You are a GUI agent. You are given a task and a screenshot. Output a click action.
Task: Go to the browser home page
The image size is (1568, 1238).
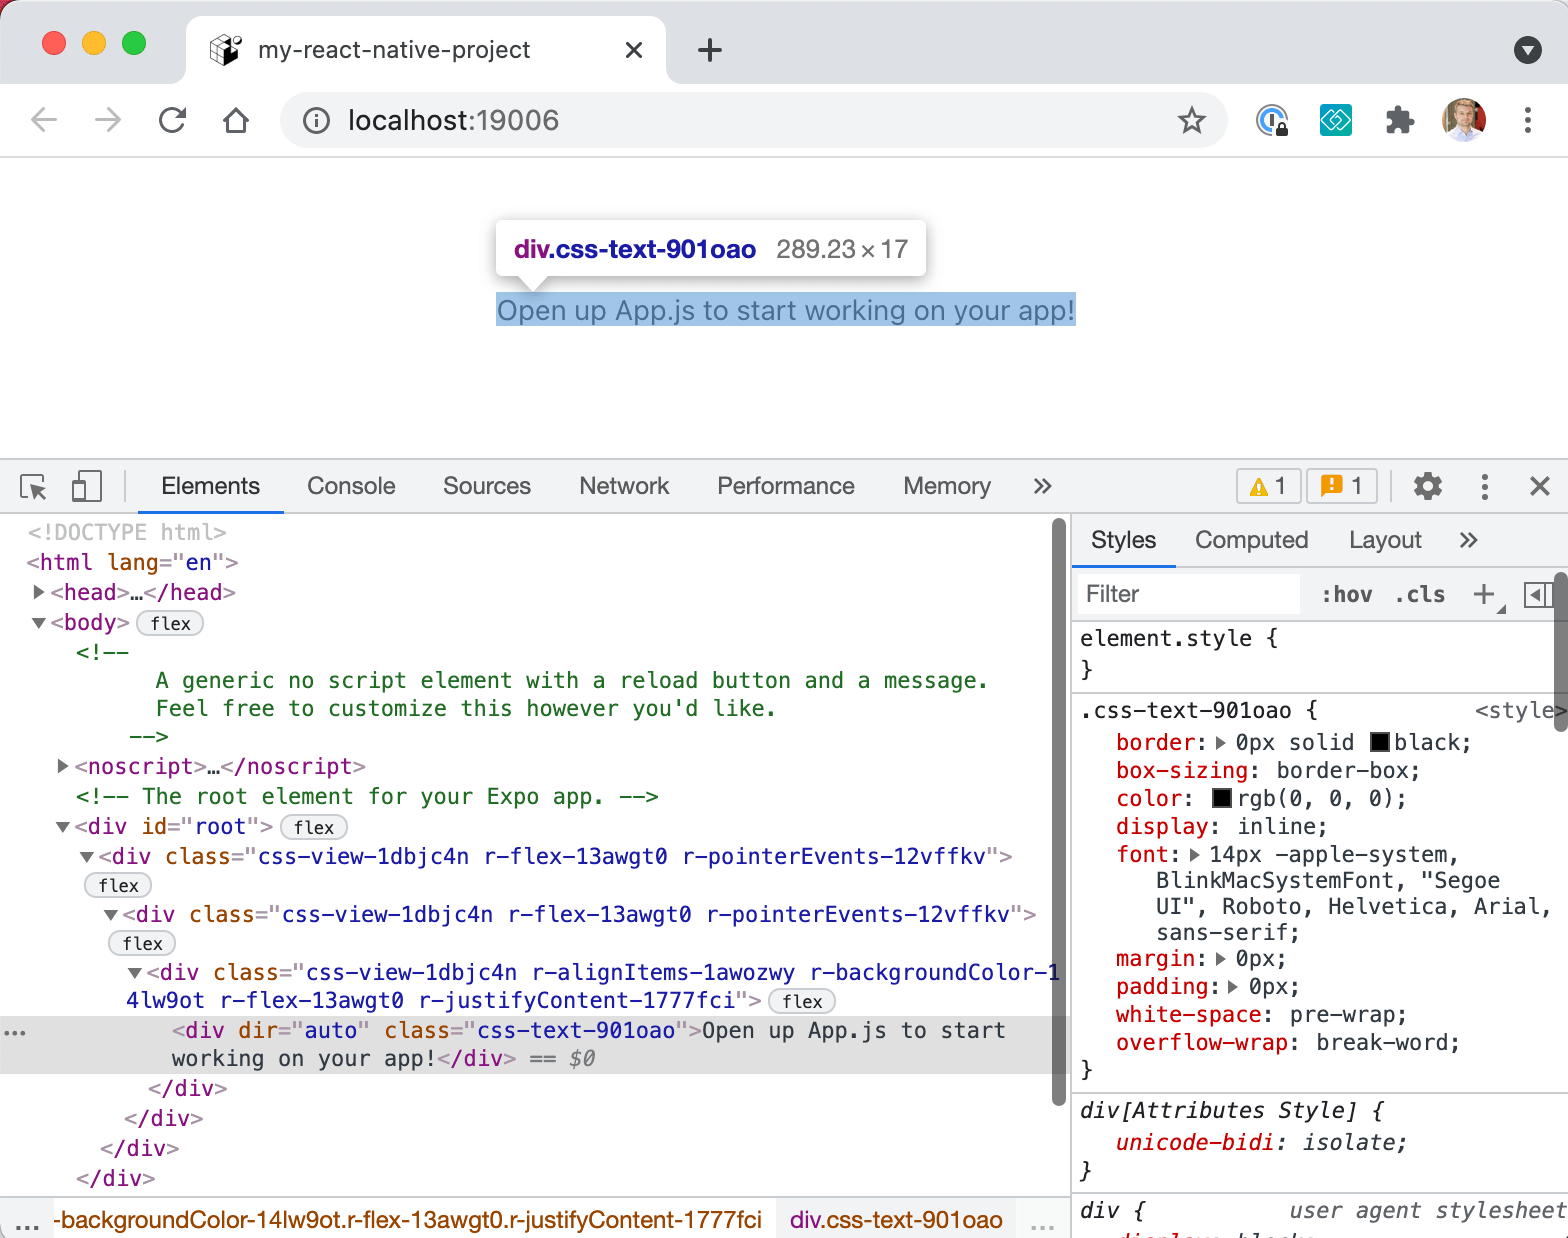(x=236, y=121)
